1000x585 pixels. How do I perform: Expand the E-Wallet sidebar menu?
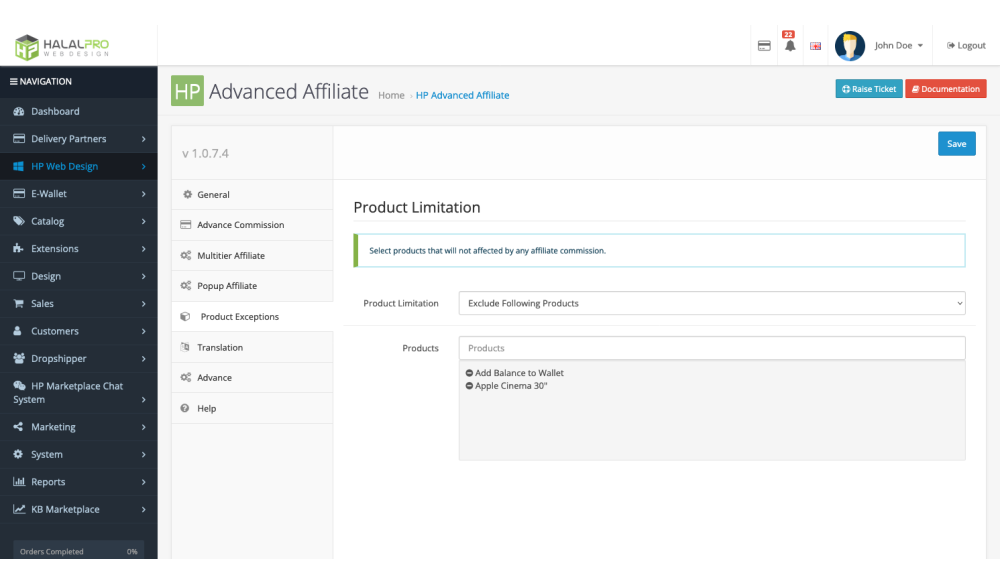tap(78, 194)
